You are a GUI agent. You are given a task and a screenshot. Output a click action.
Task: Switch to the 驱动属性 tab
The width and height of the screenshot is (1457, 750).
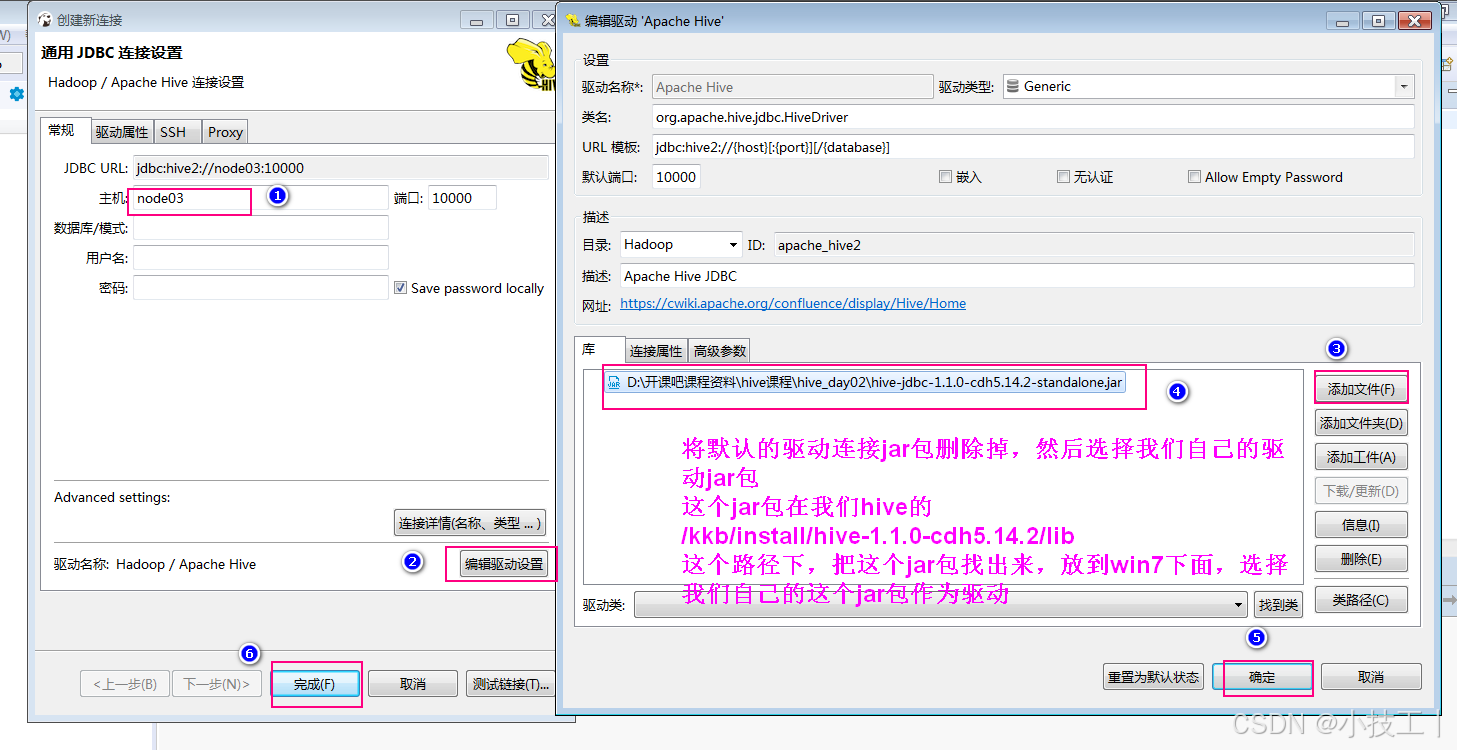tap(122, 132)
